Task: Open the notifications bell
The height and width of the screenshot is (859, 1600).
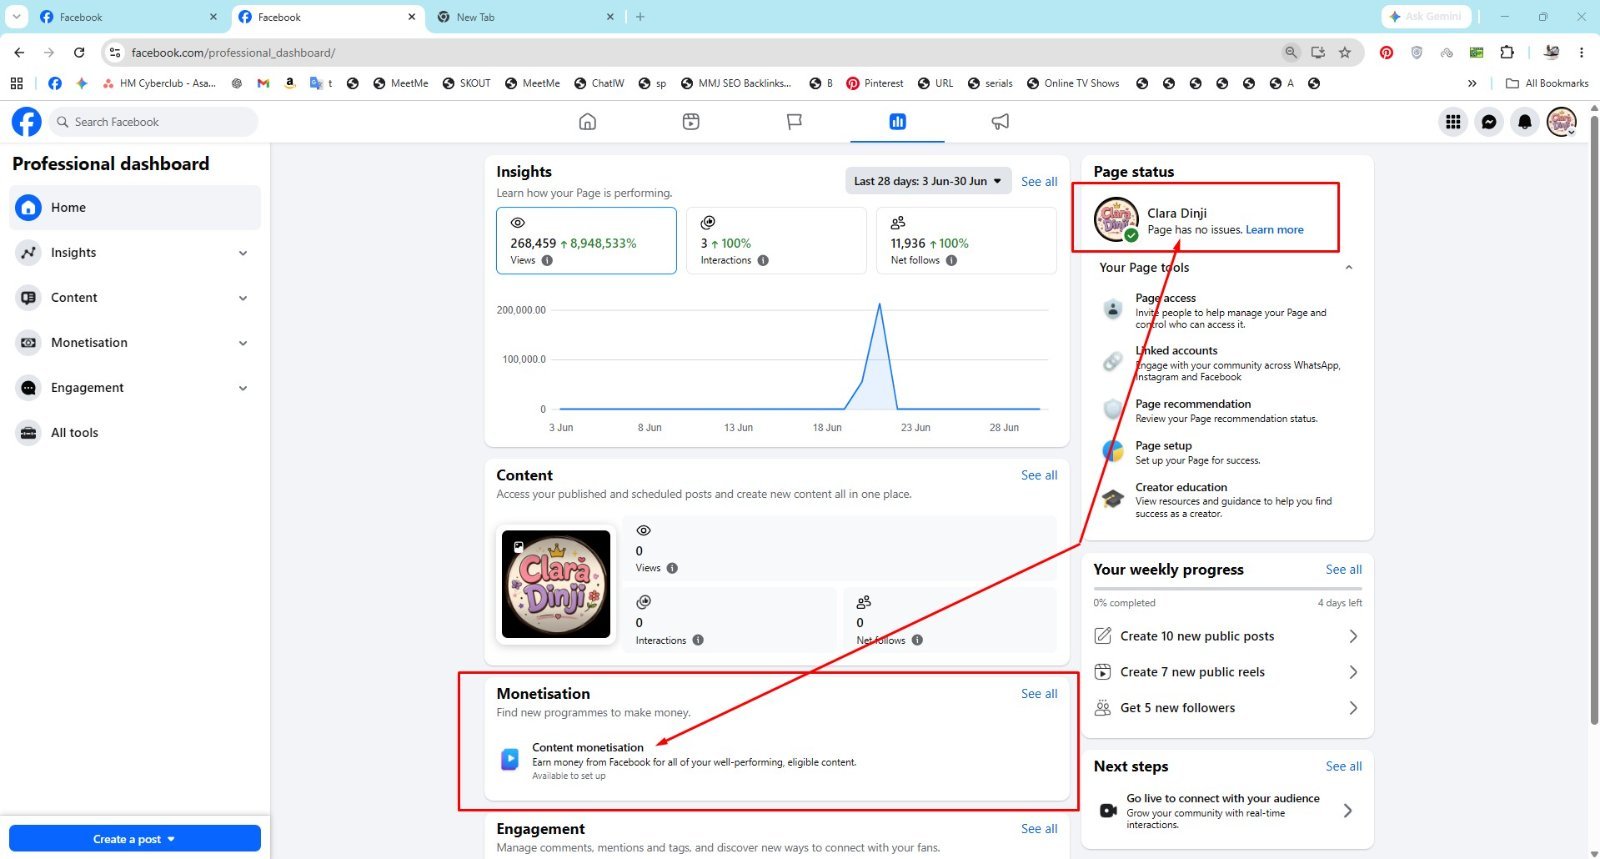Action: coord(1525,122)
